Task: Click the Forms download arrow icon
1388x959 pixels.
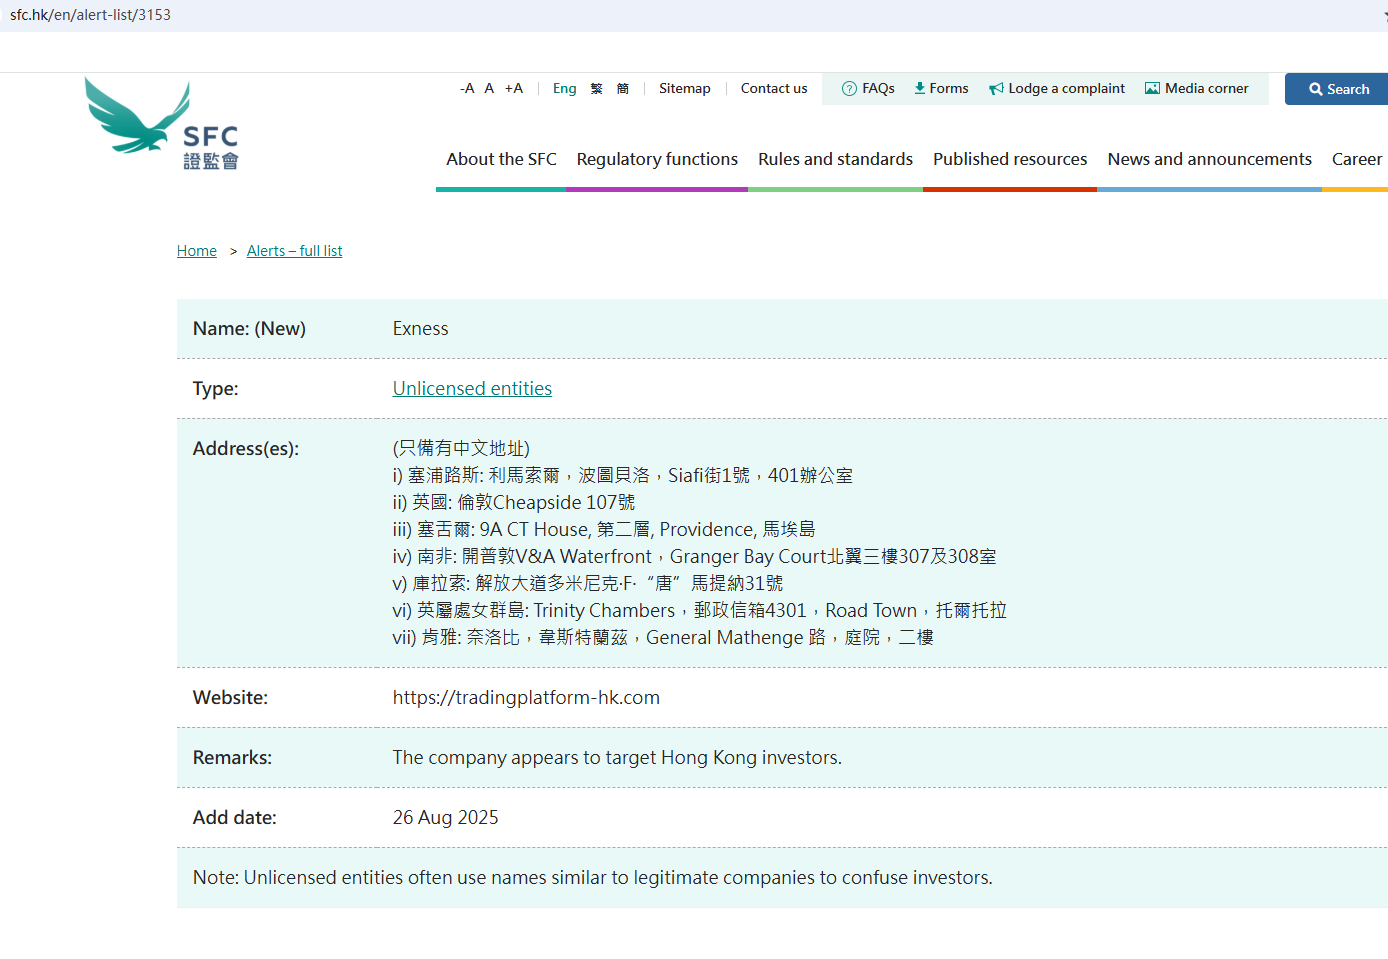Action: tap(919, 89)
